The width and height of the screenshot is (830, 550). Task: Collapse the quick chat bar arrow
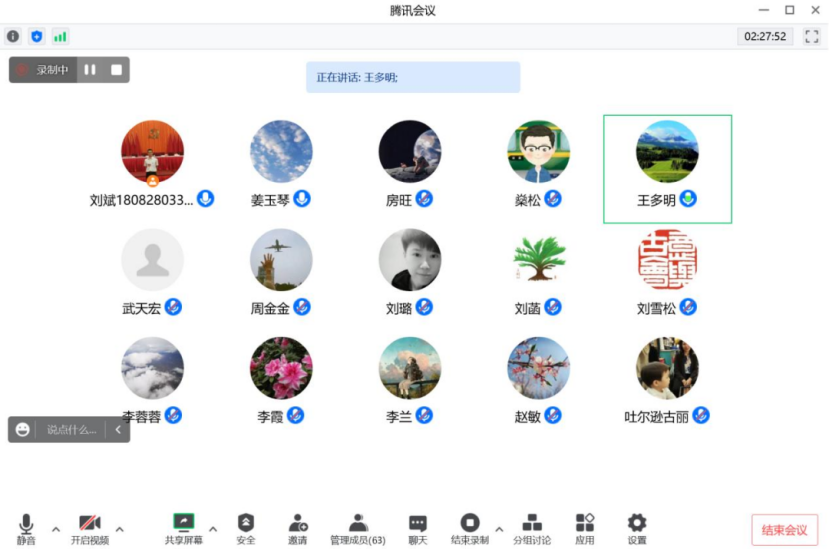coord(118,429)
